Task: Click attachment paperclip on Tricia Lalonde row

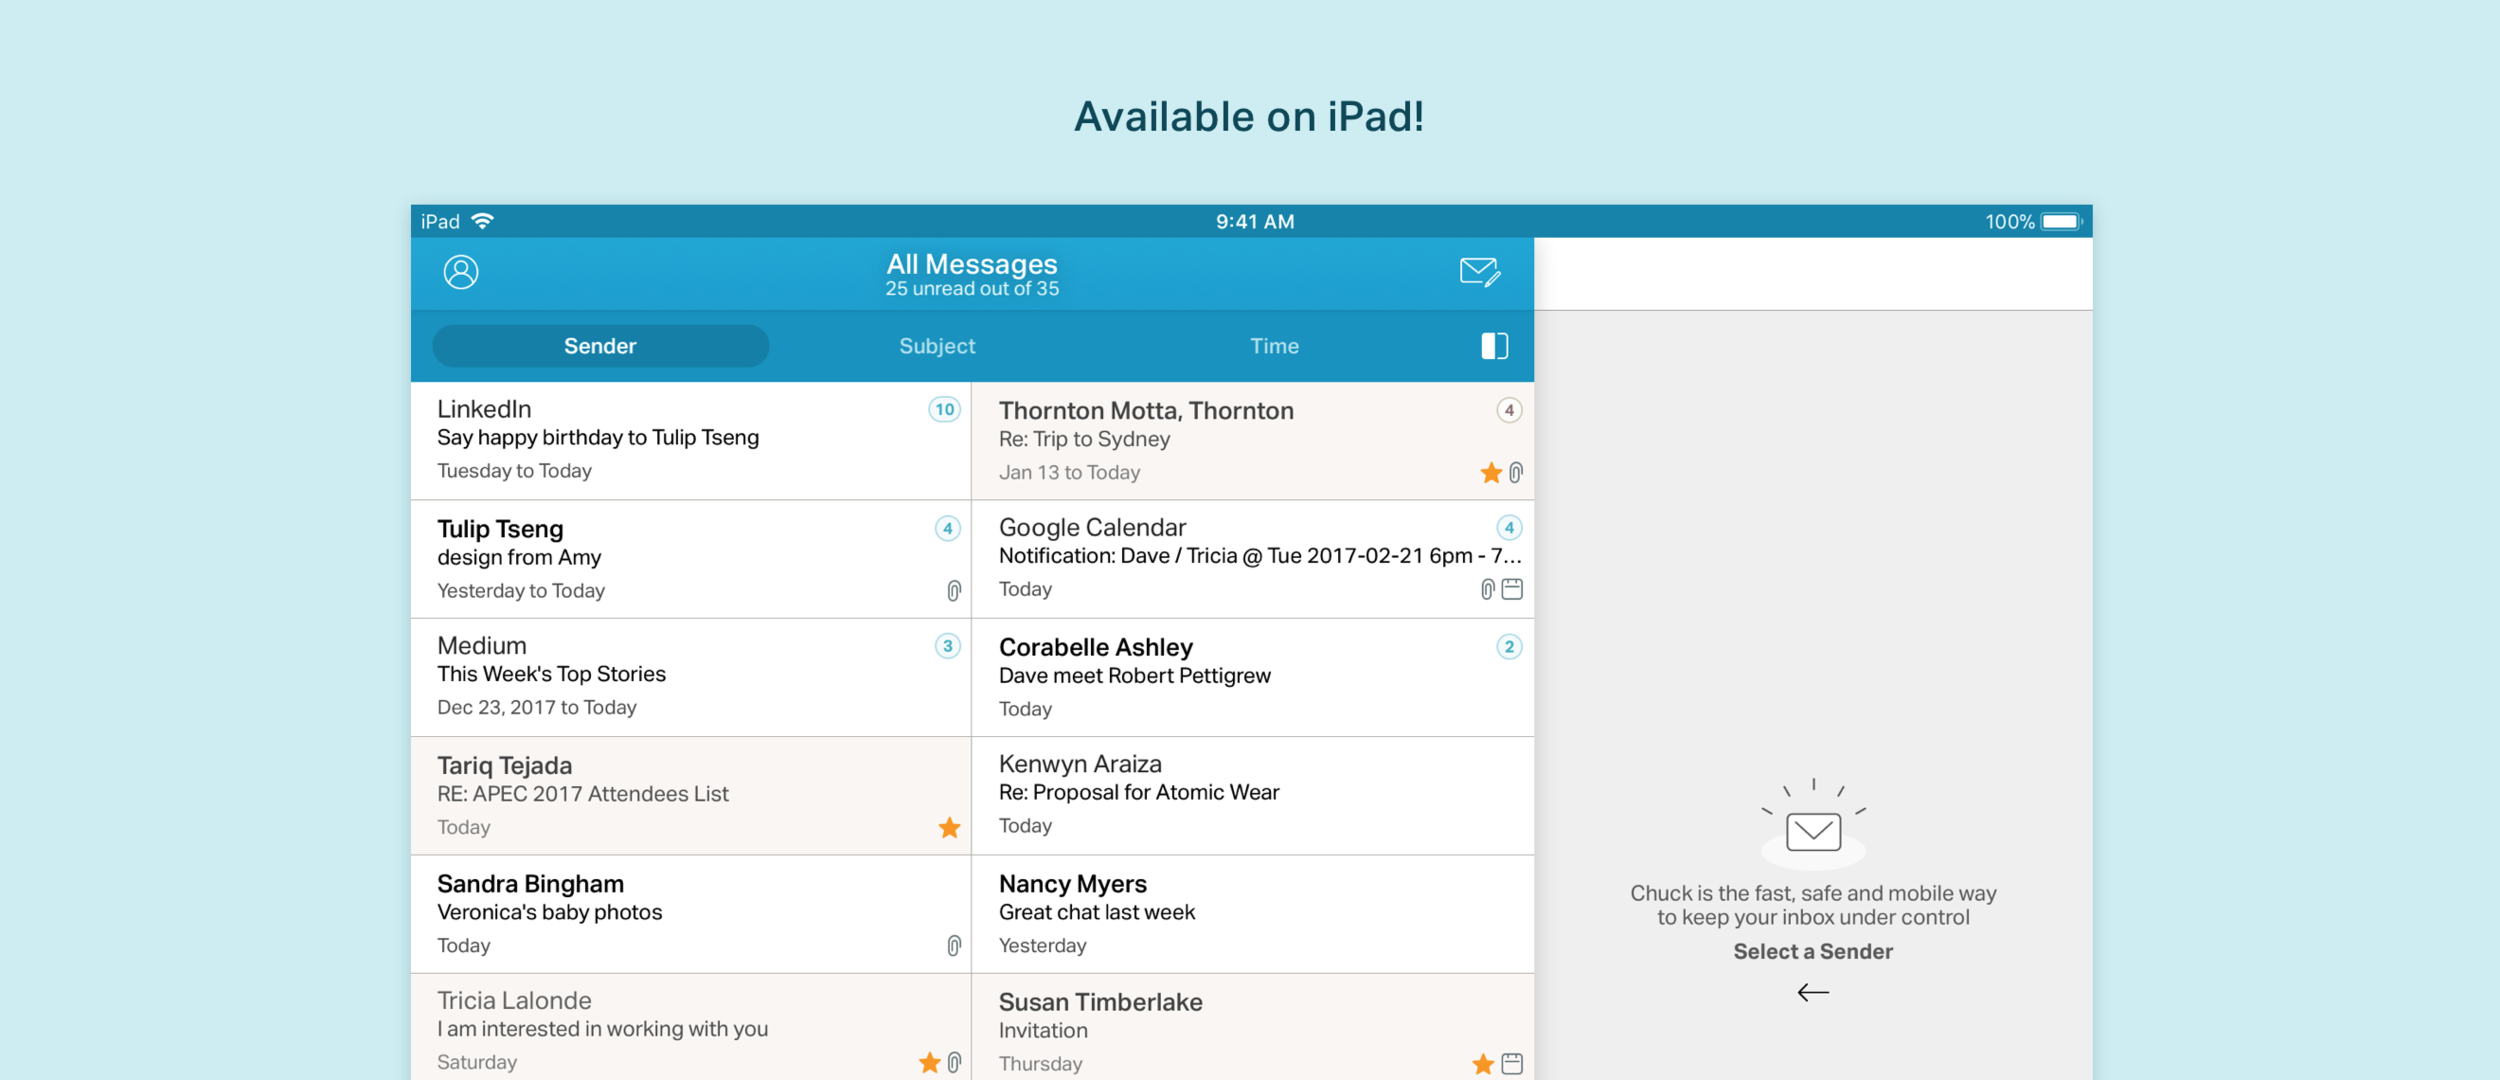Action: point(954,1062)
